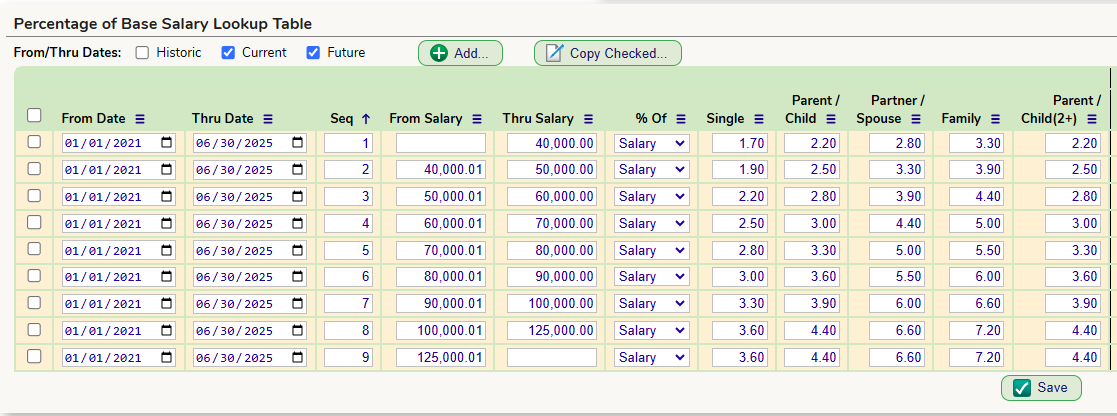Open the % Of dropdown in Seq 3 row

[x=652, y=197]
